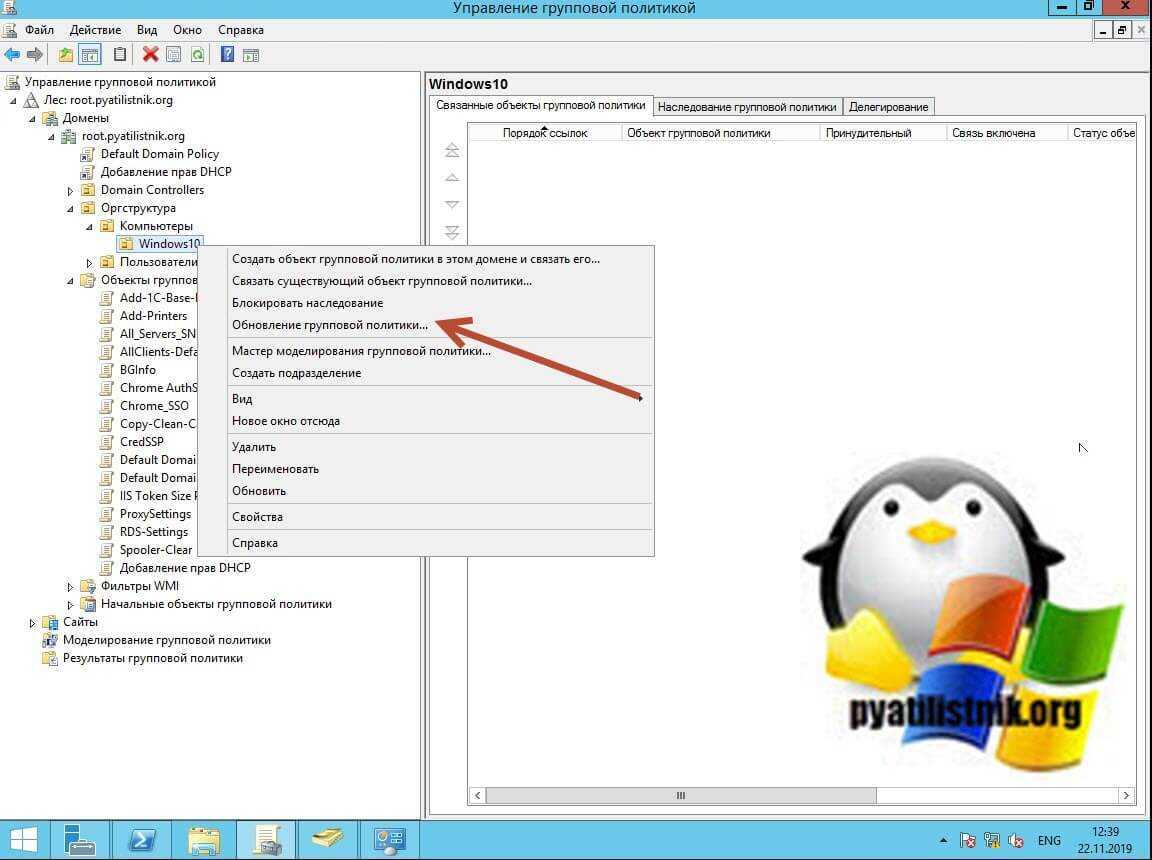Expand the Сайты tree node

tap(33, 622)
